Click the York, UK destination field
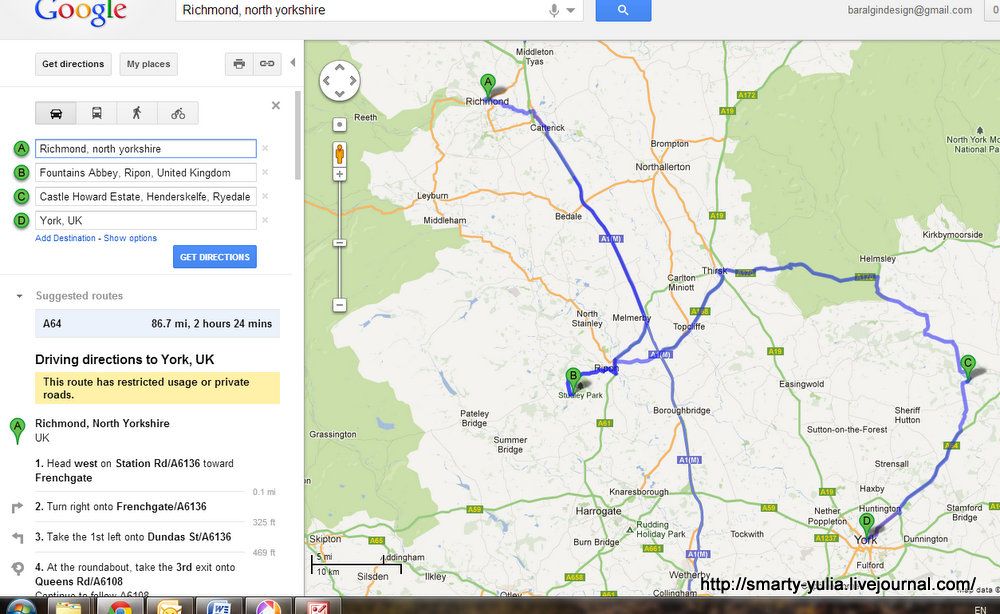This screenshot has height=614, width=1000. tap(146, 221)
